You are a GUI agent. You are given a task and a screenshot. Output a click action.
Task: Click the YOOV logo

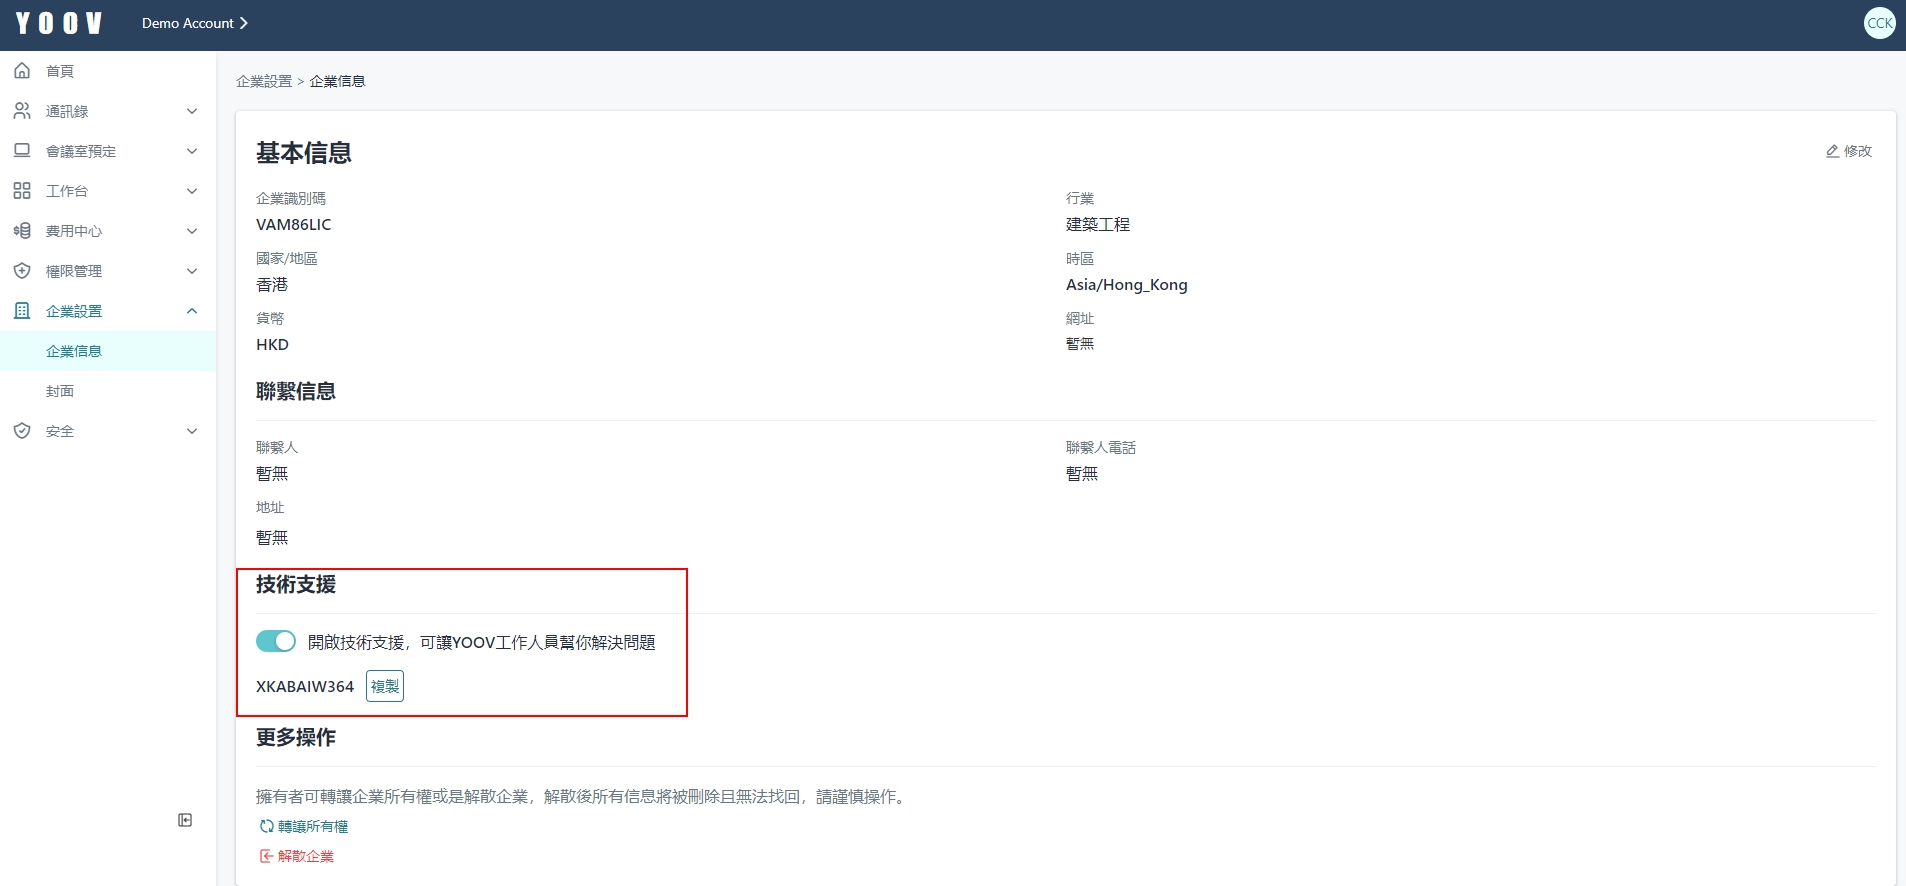tap(58, 23)
